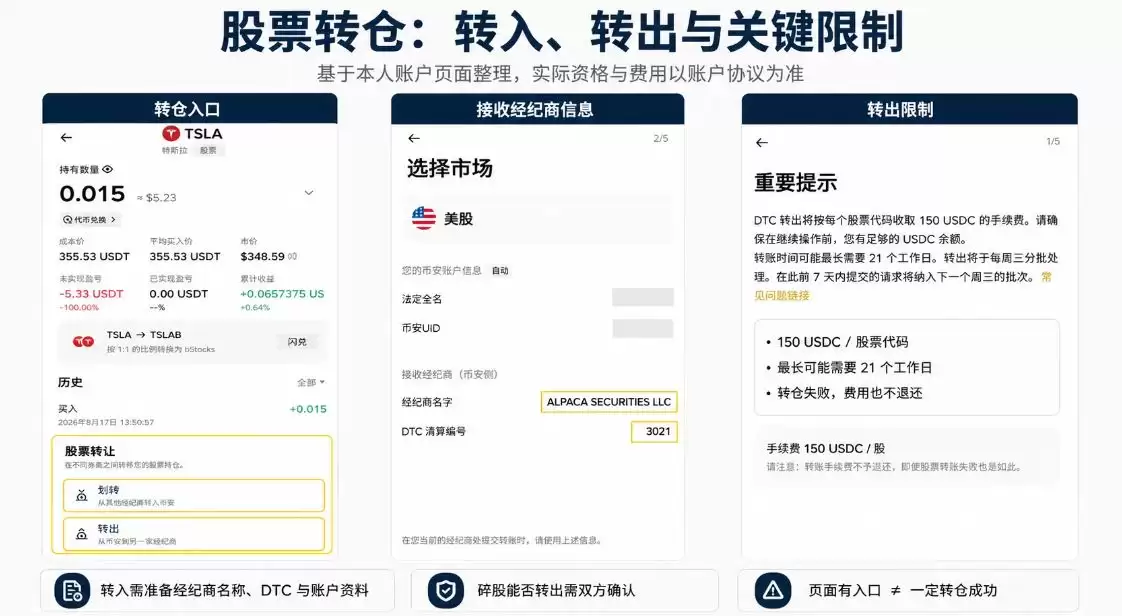Click the 355.53 USDT 成本价 value
Image resolution: width=1122 pixels, height=616 pixels.
[94, 256]
